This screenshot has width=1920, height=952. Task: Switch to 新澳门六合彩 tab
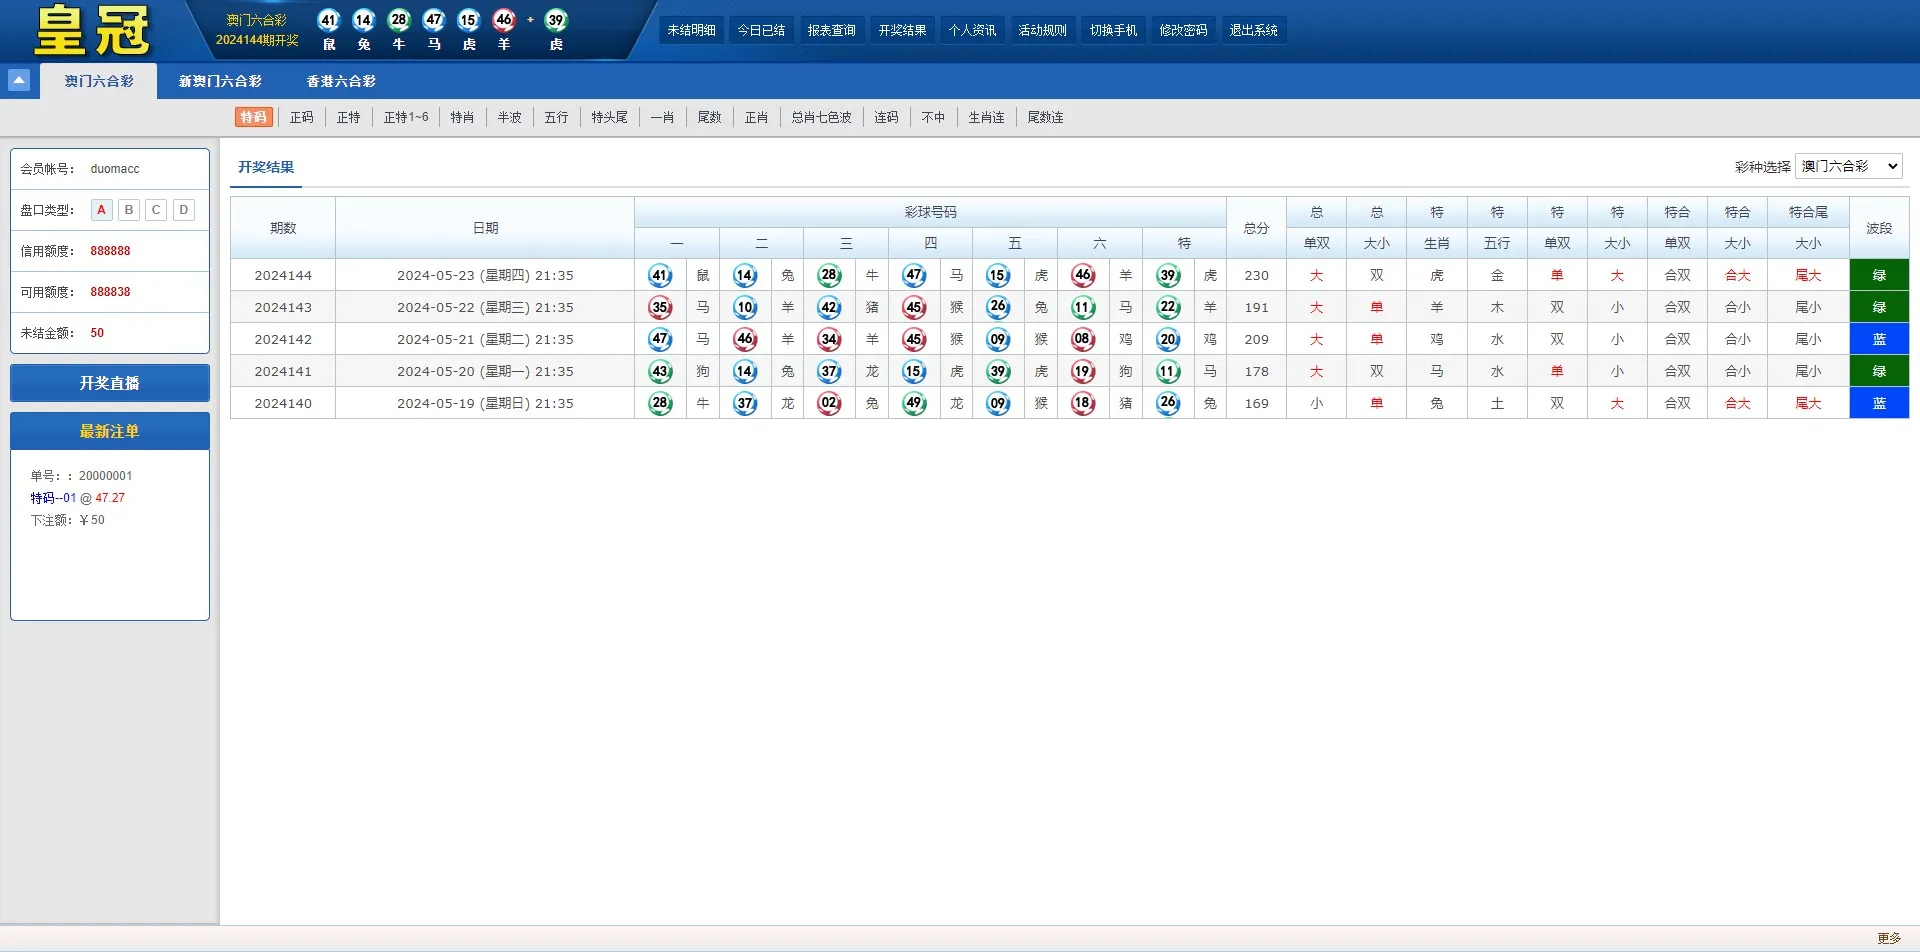220,82
